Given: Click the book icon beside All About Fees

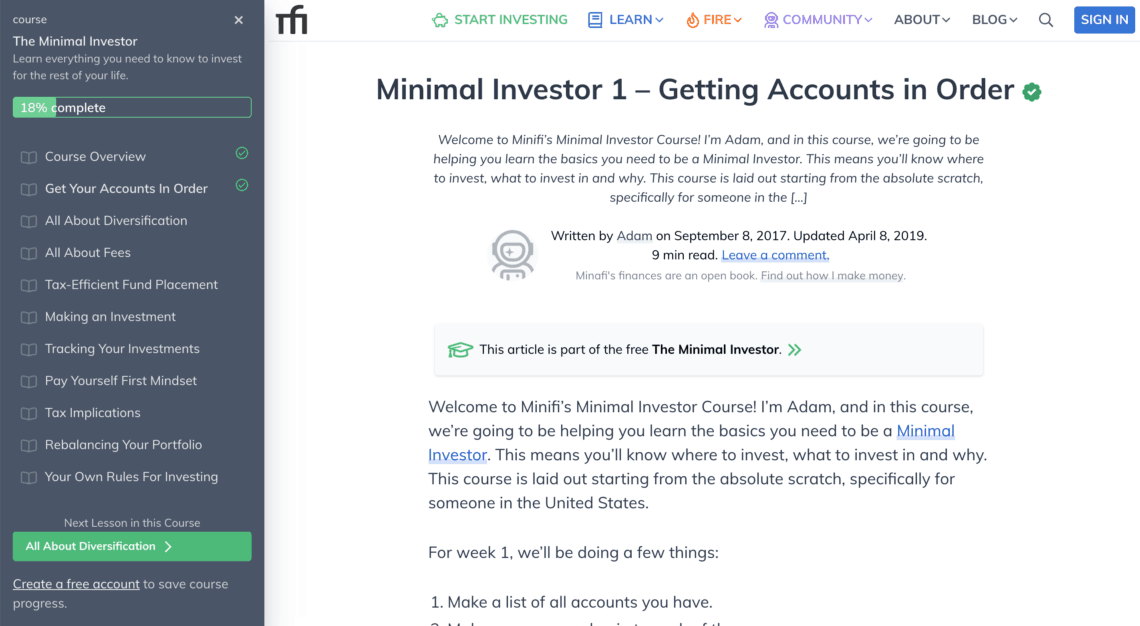Looking at the screenshot, I should pos(28,253).
